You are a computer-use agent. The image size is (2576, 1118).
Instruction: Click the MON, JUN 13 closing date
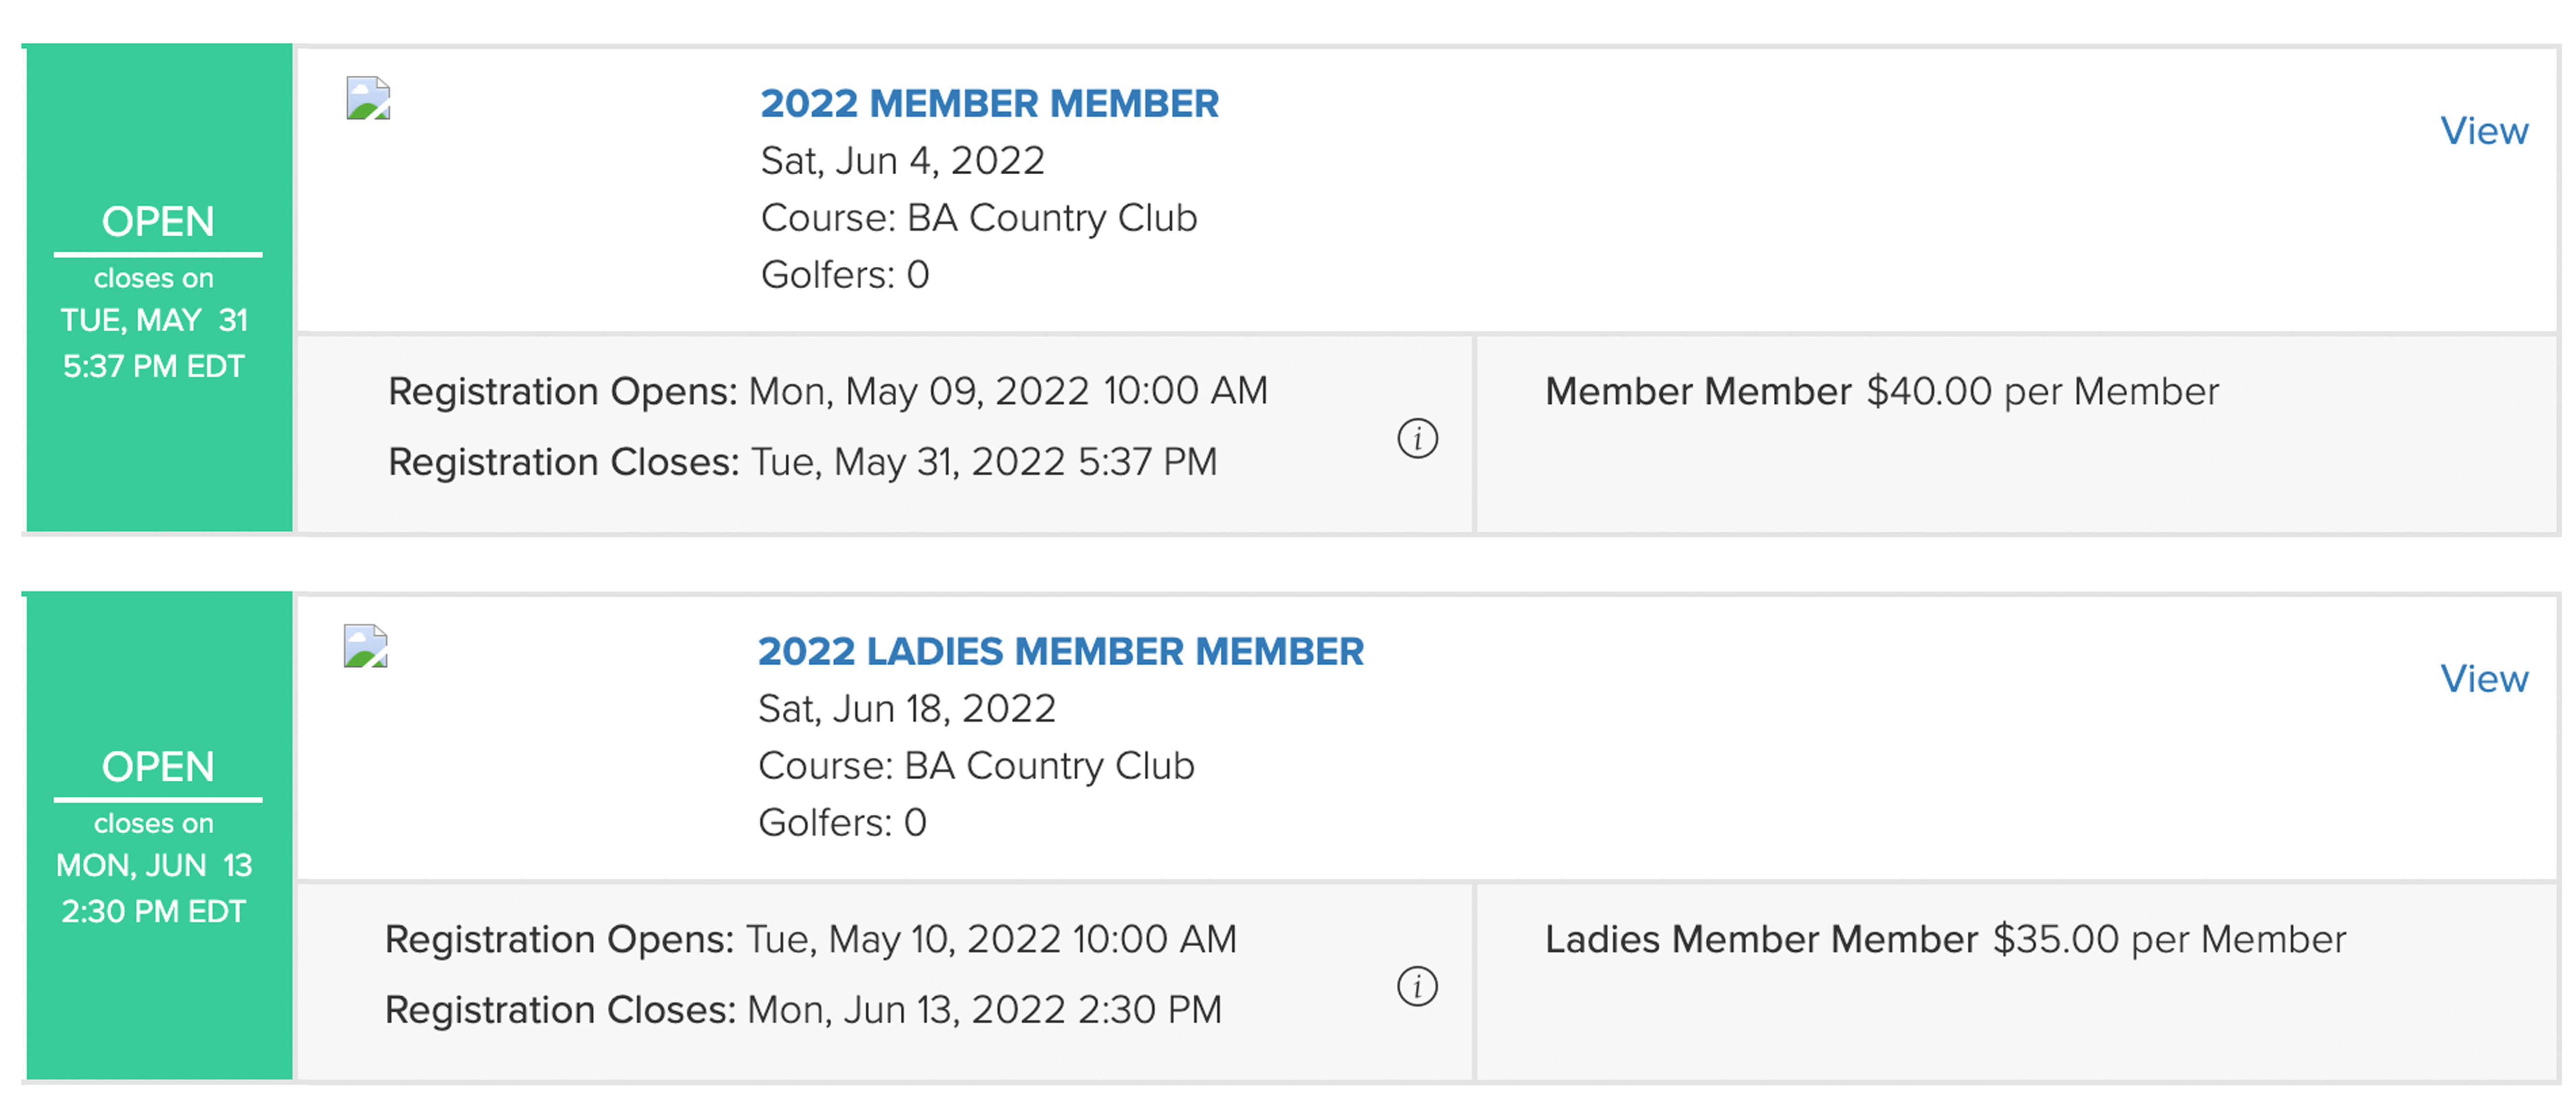pos(154,865)
